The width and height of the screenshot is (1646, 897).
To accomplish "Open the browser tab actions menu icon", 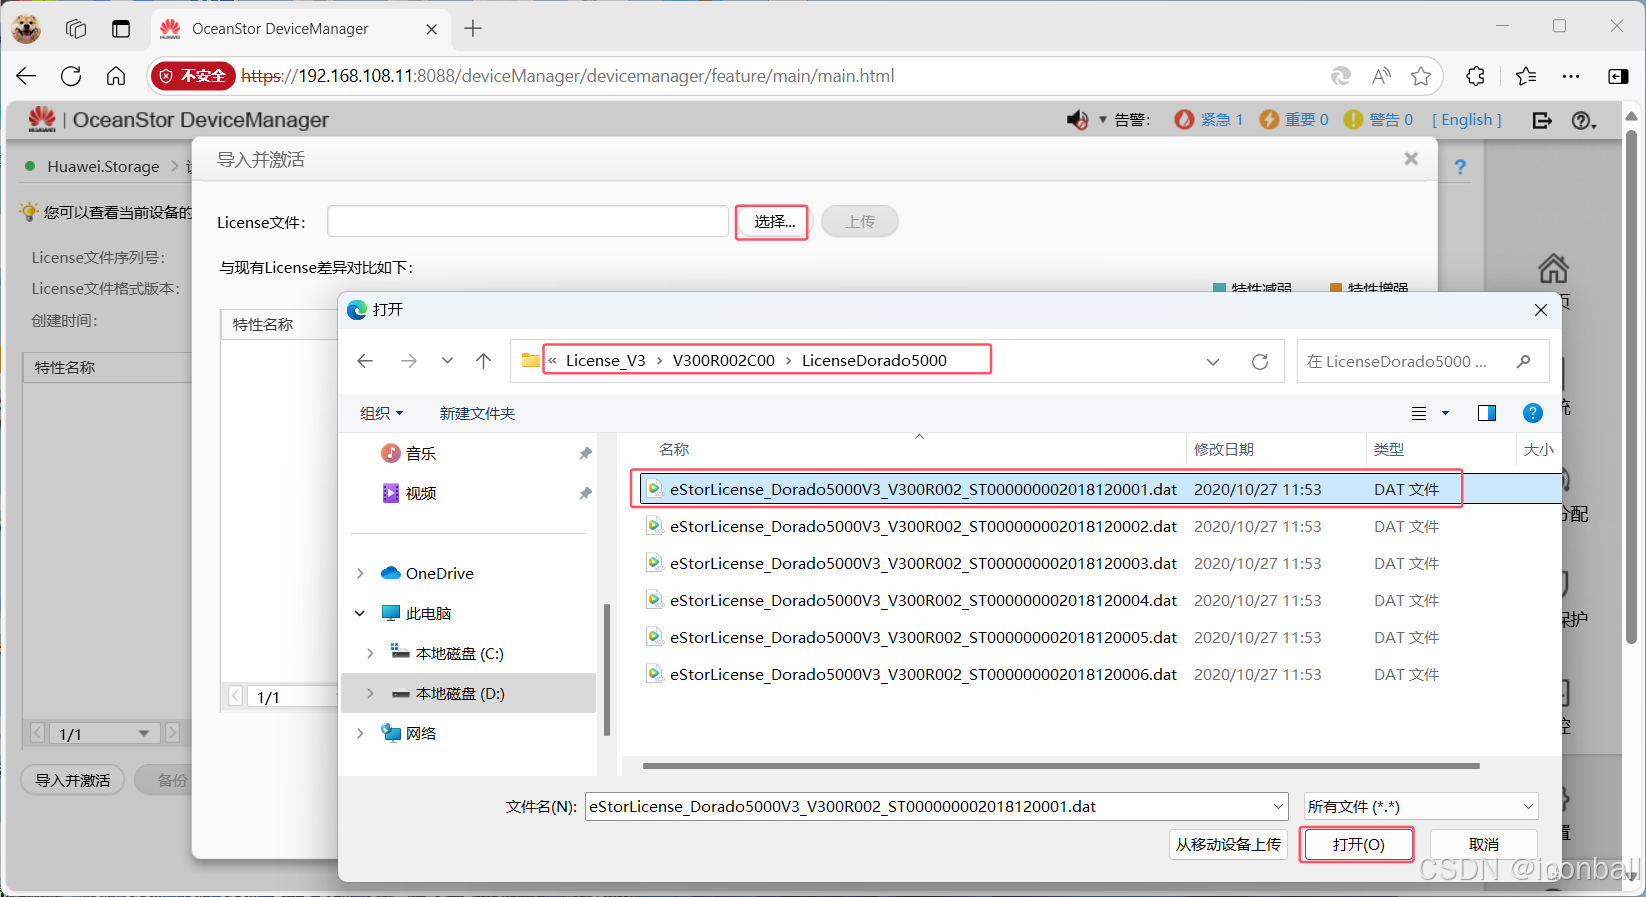I will point(121,29).
